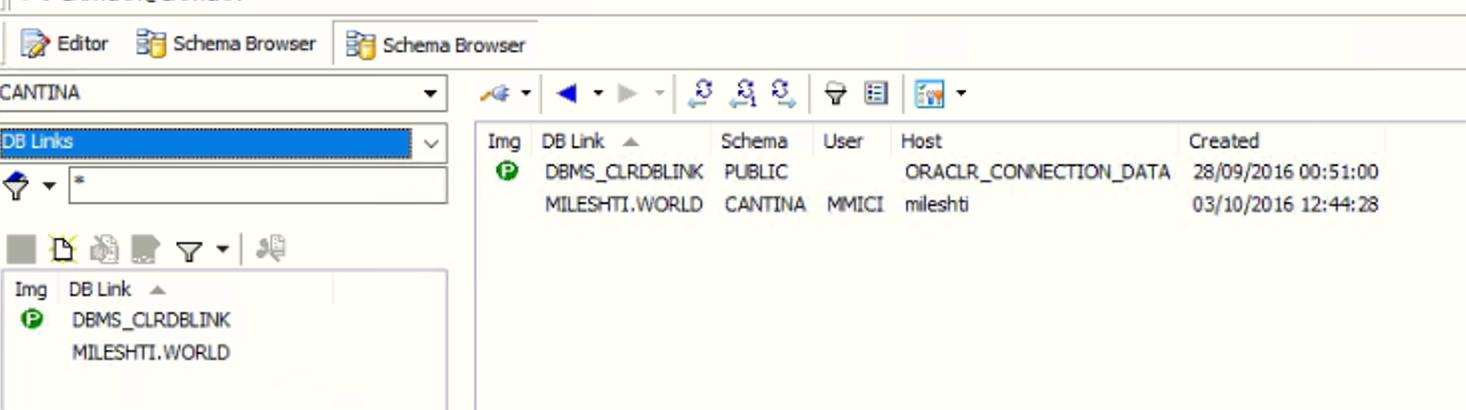Sort right grid by Img column header
The height and width of the screenshot is (410, 1466).
point(505,141)
